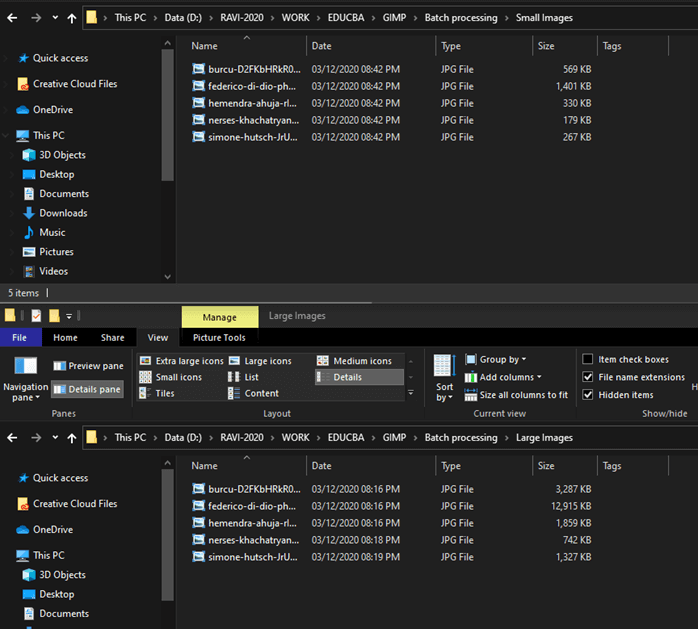Click Back arrow in Small Images window
Screen dimensions: 698x629
point(12,18)
